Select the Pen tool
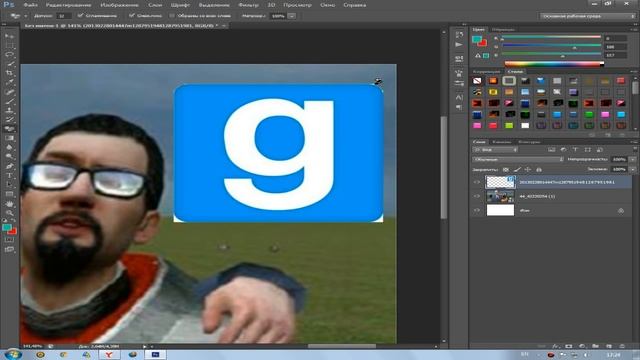 [9, 166]
